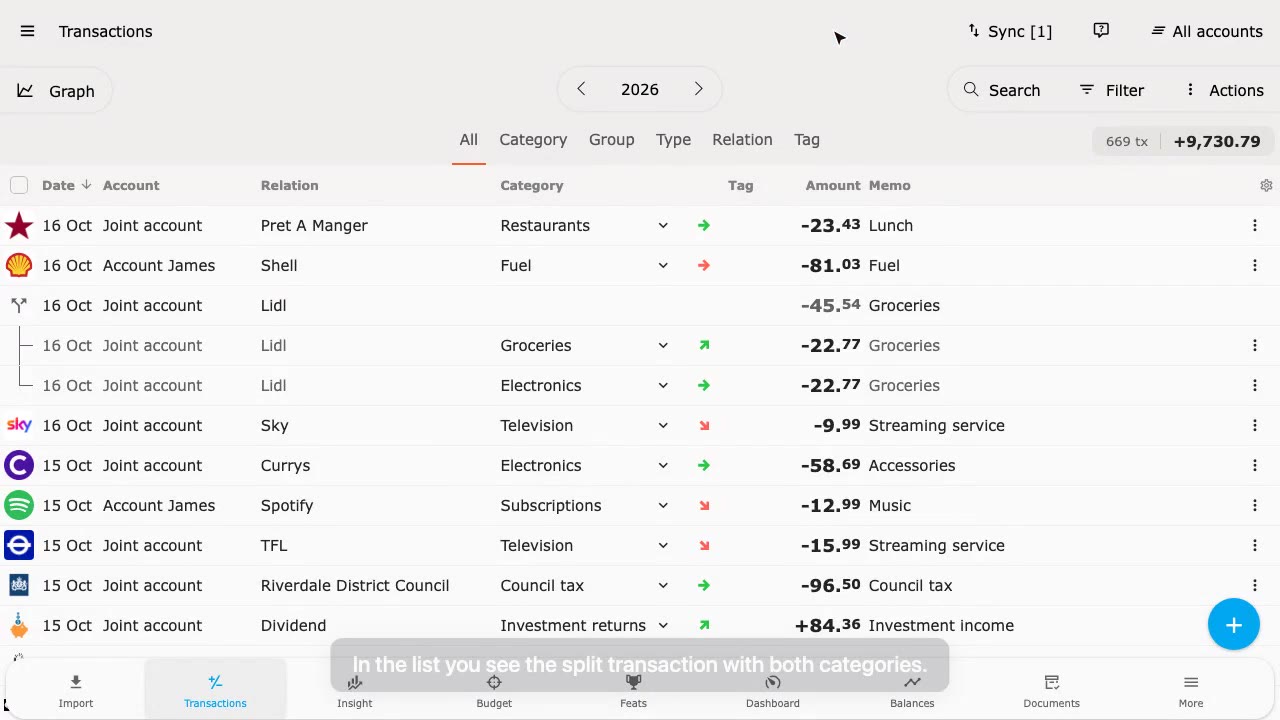
Task: Switch to the Tag tab
Action: pos(807,140)
